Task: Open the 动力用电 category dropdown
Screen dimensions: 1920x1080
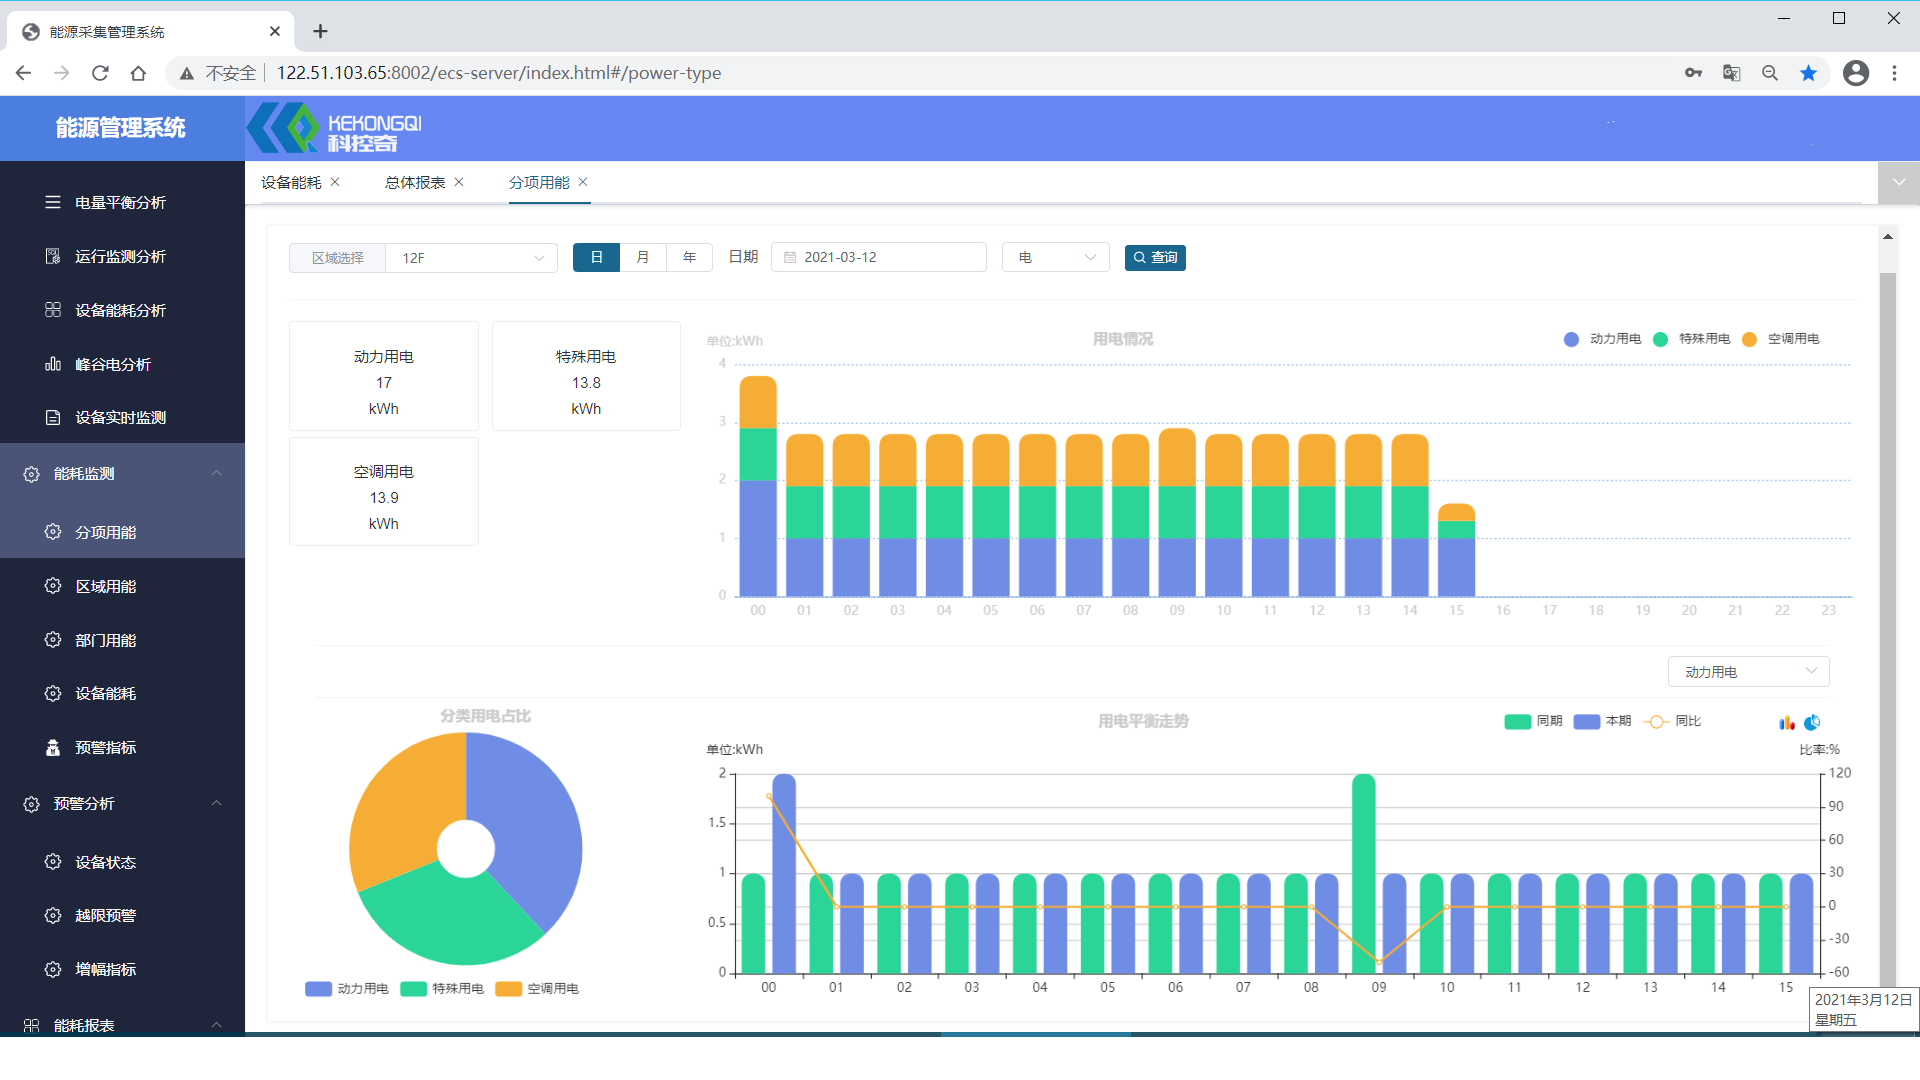Action: click(1748, 672)
